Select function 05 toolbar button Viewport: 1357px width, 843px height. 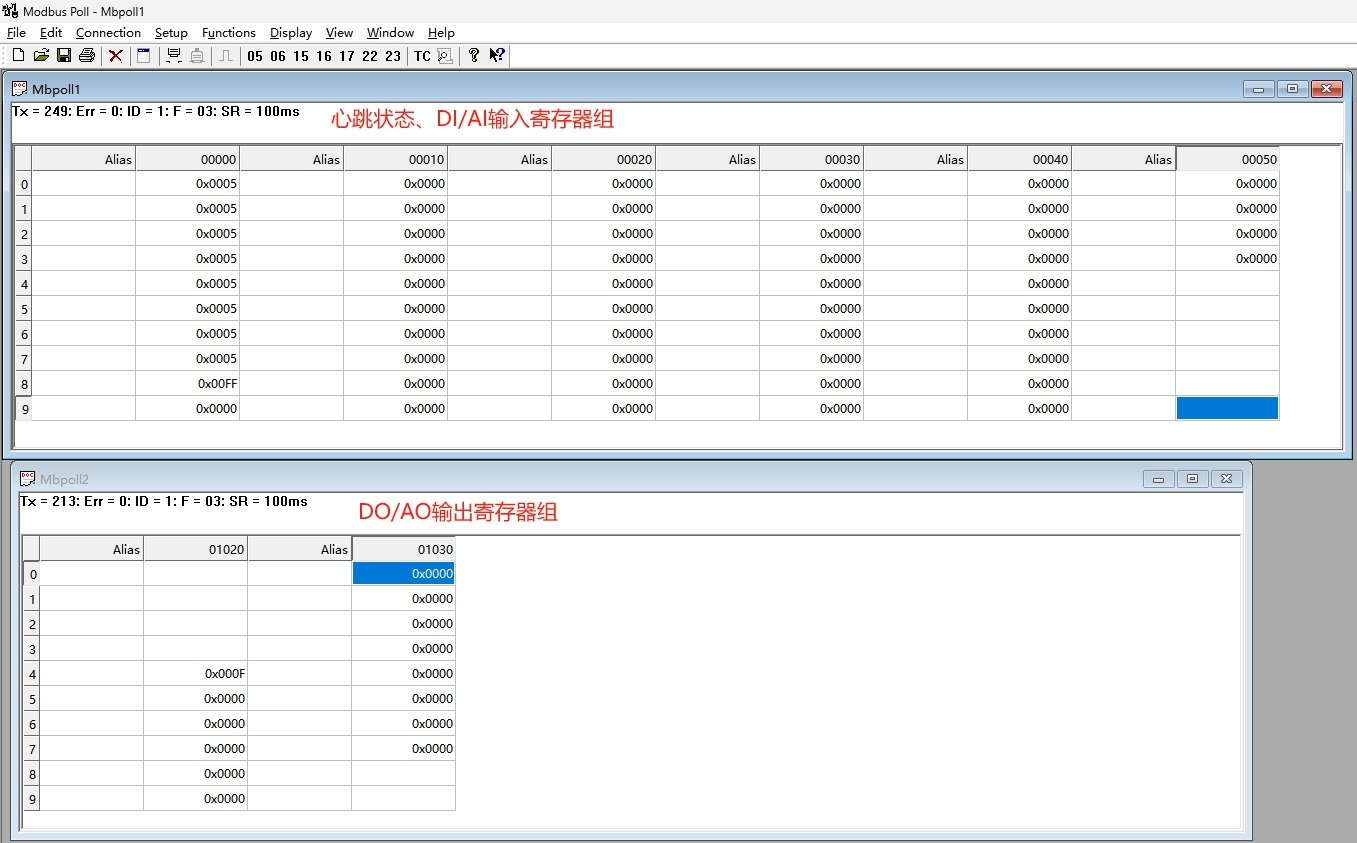[x=255, y=56]
